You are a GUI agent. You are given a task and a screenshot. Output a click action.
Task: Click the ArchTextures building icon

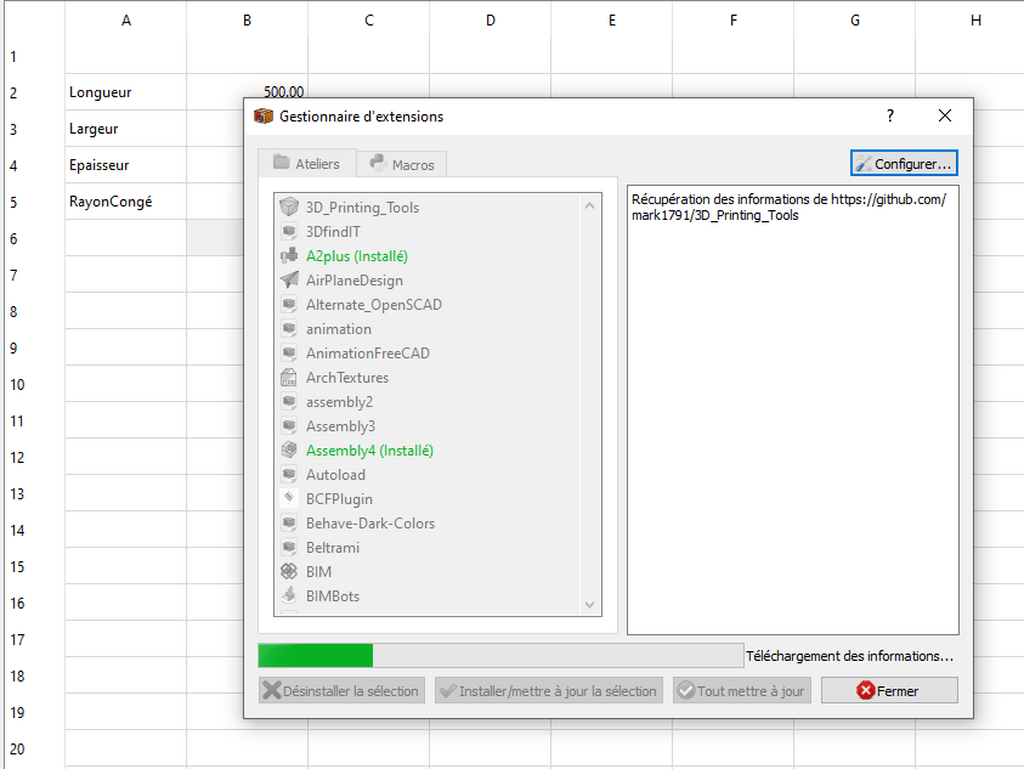point(289,377)
